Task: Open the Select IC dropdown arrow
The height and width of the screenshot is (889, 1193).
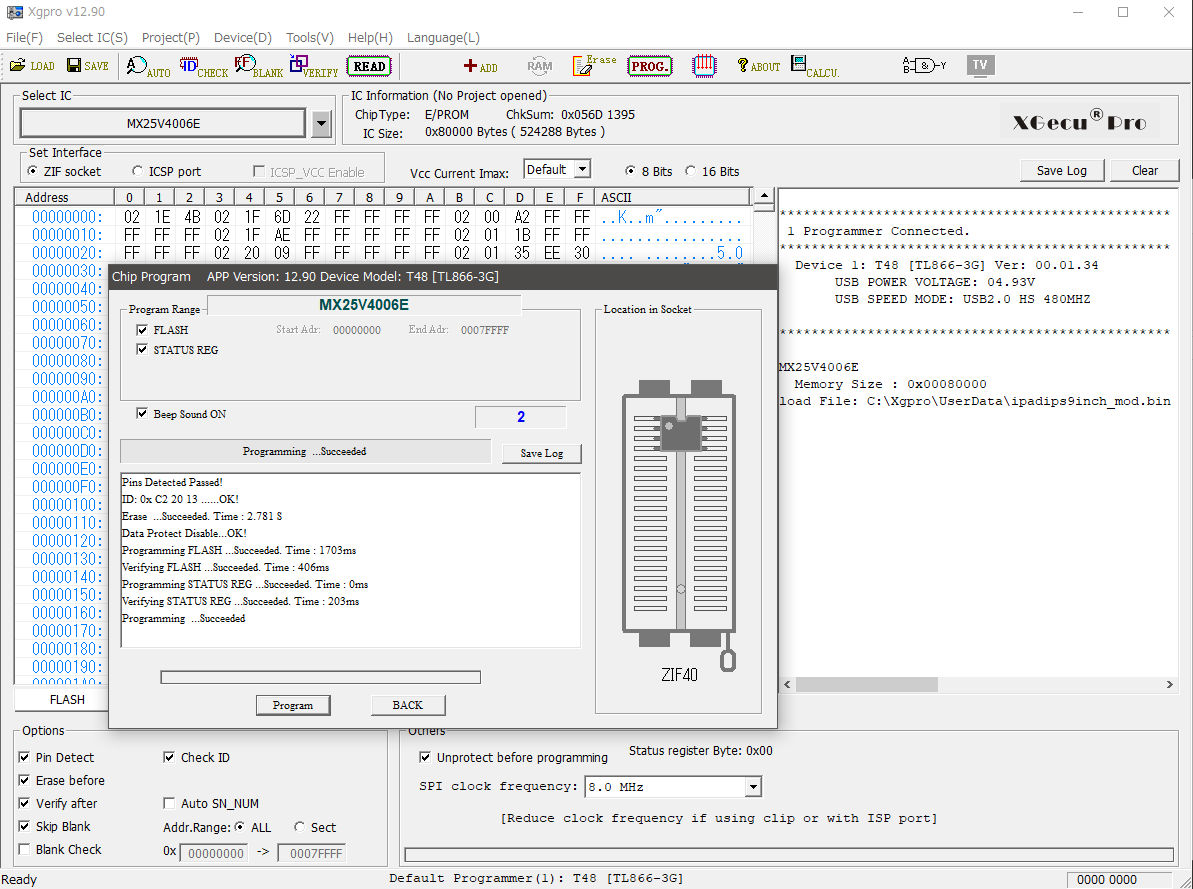Action: coord(322,123)
